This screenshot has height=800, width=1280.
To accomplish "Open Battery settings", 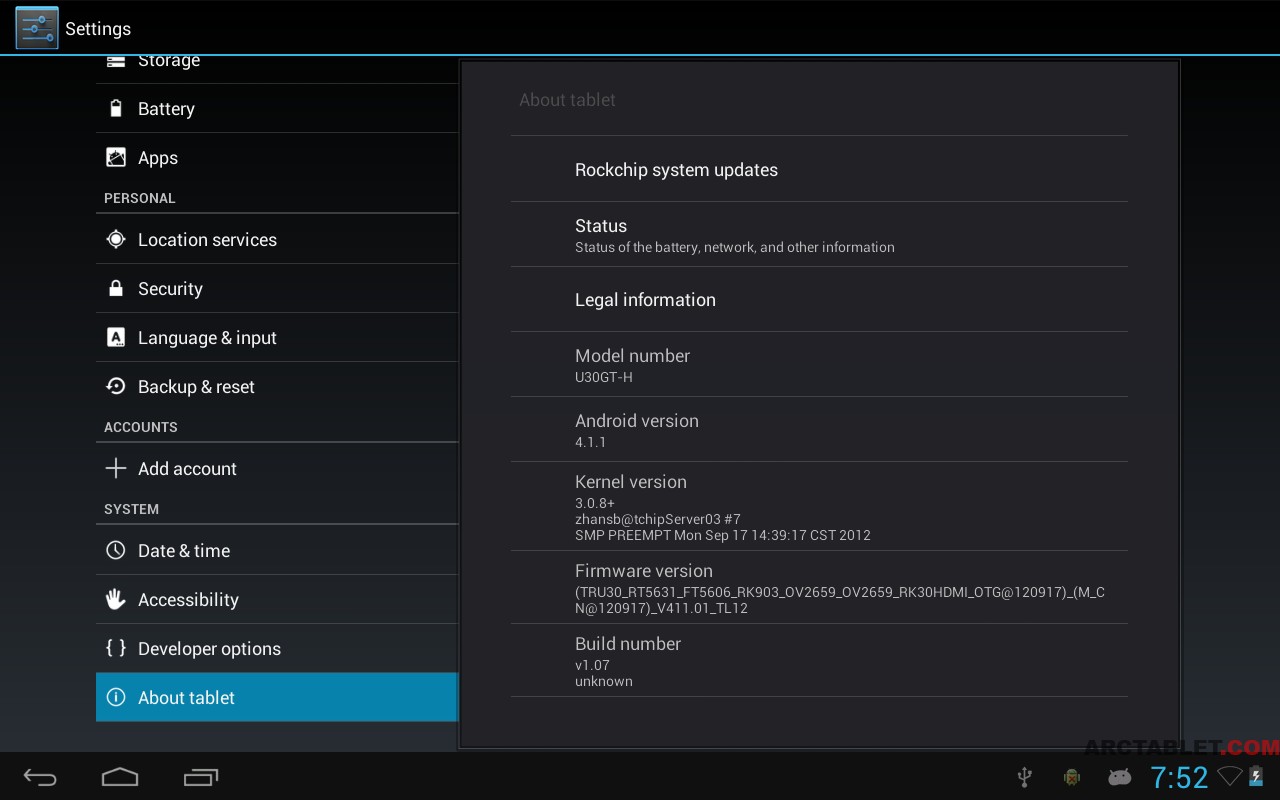I will coord(277,108).
